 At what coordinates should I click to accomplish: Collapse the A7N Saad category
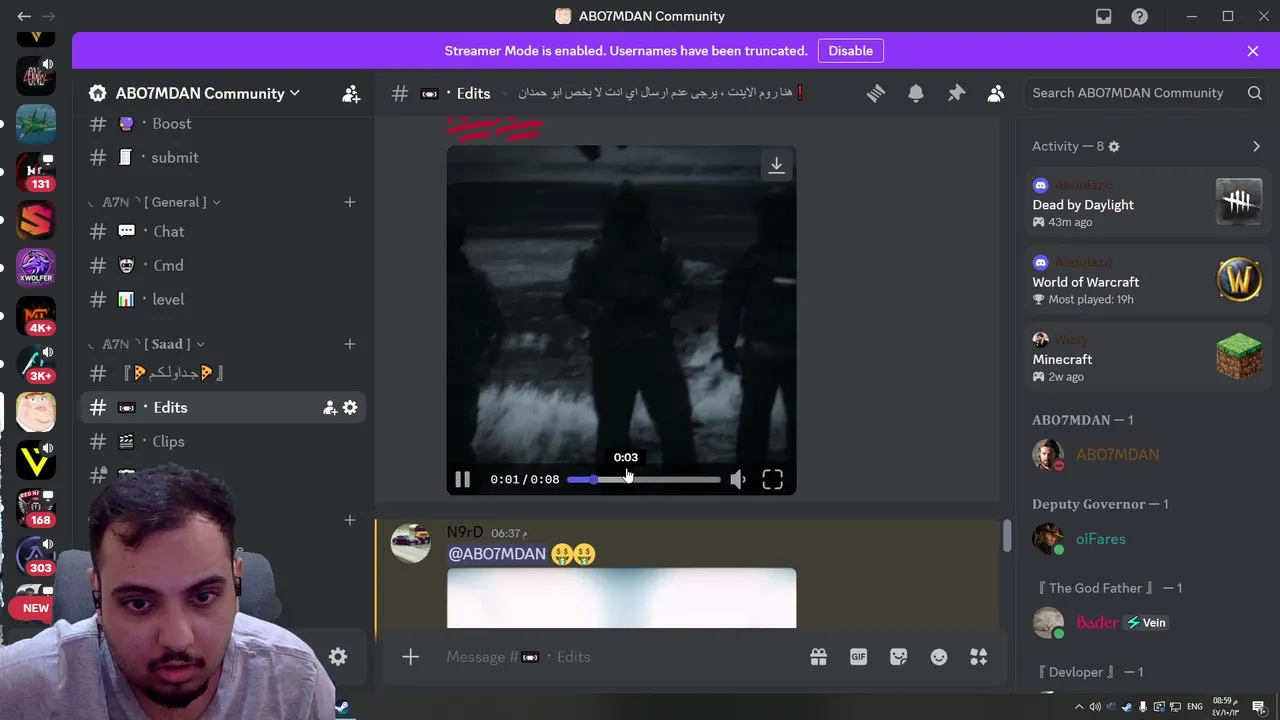click(146, 344)
